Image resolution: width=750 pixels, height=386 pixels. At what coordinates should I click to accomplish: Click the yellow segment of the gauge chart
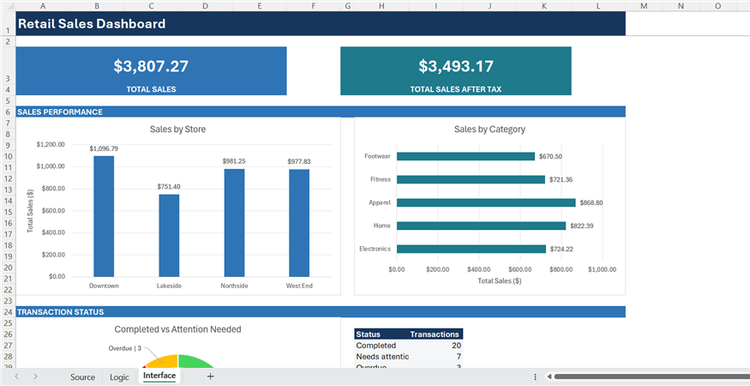pos(164,362)
